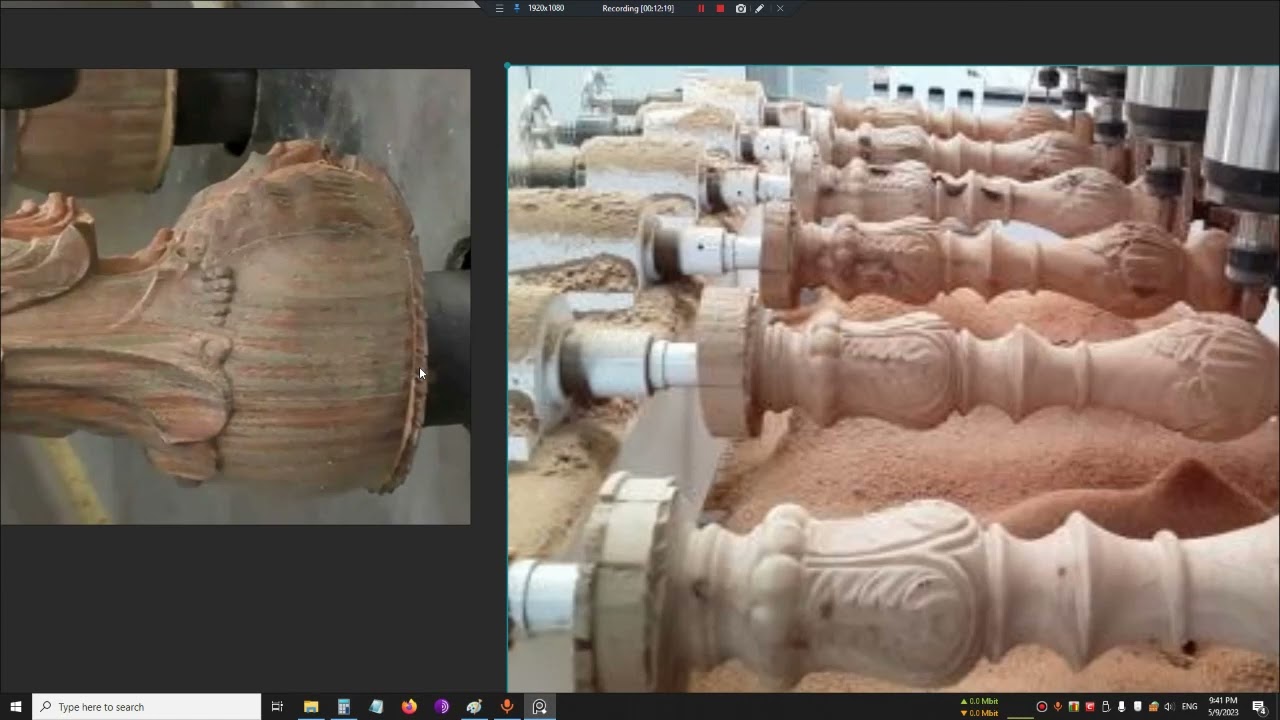Close the recording toolbar

click(780, 8)
